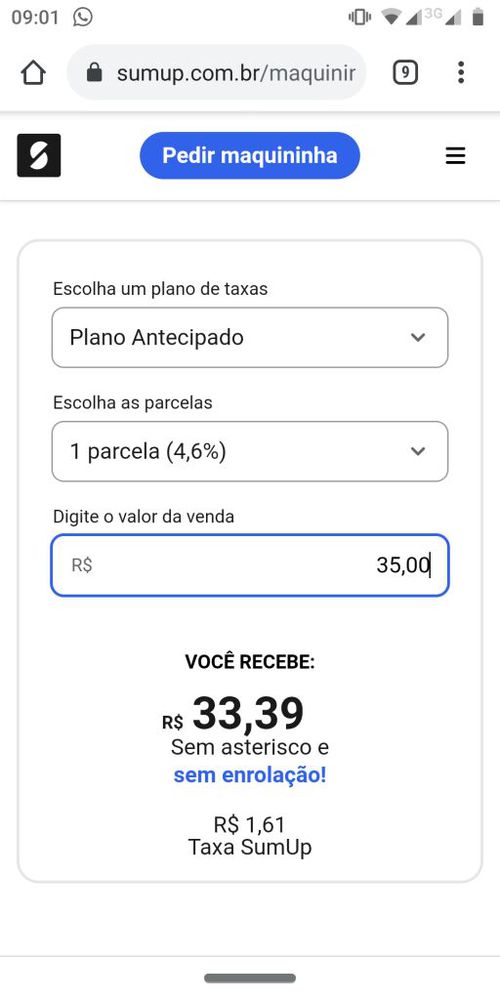Click the SumUp logo
This screenshot has width=500, height=1000.
click(x=39, y=155)
